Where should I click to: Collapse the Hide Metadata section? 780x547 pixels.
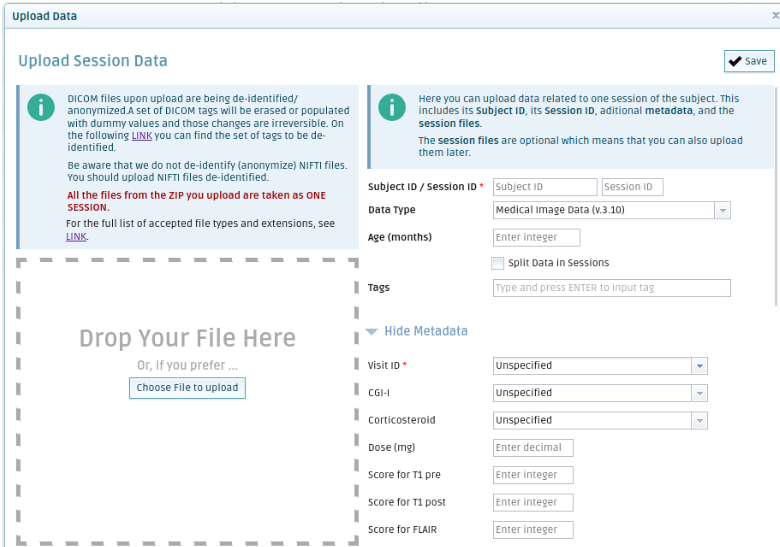tap(417, 331)
